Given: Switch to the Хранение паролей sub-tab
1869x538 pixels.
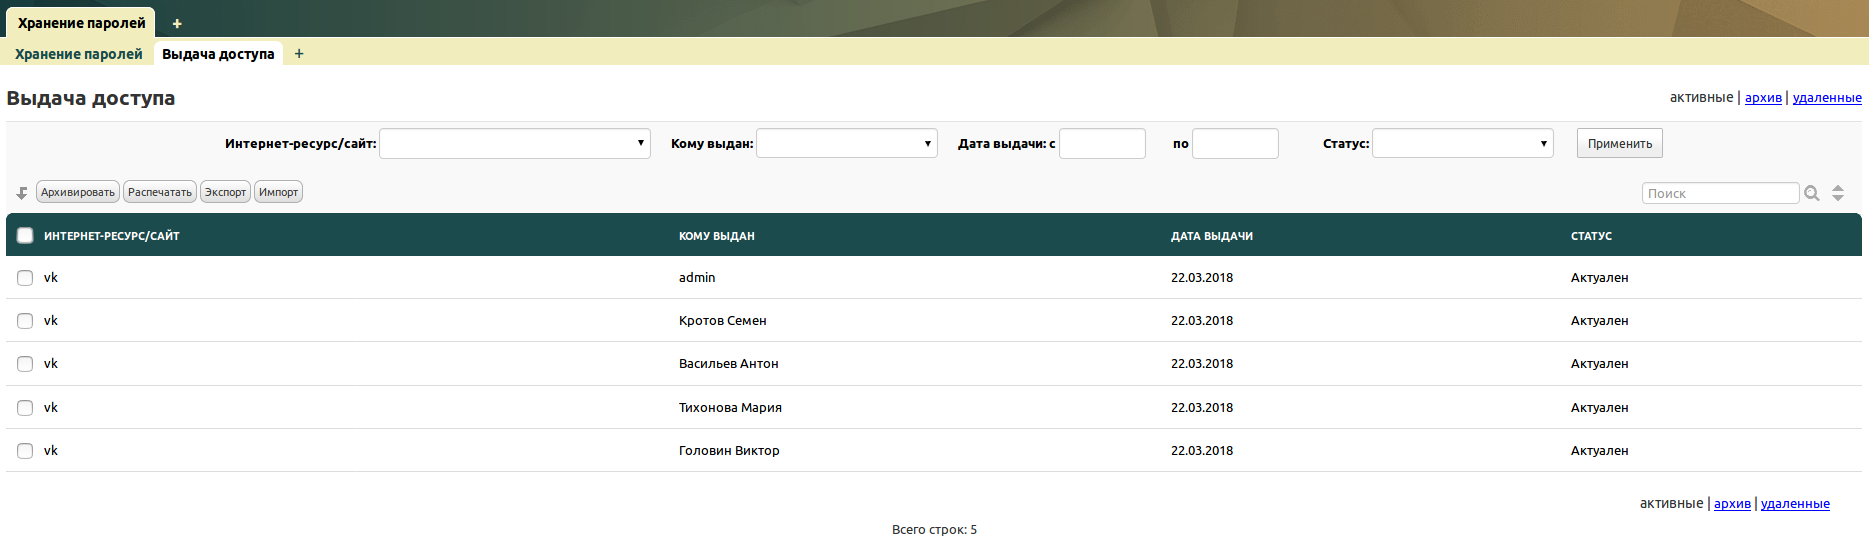Looking at the screenshot, I should 79,54.
